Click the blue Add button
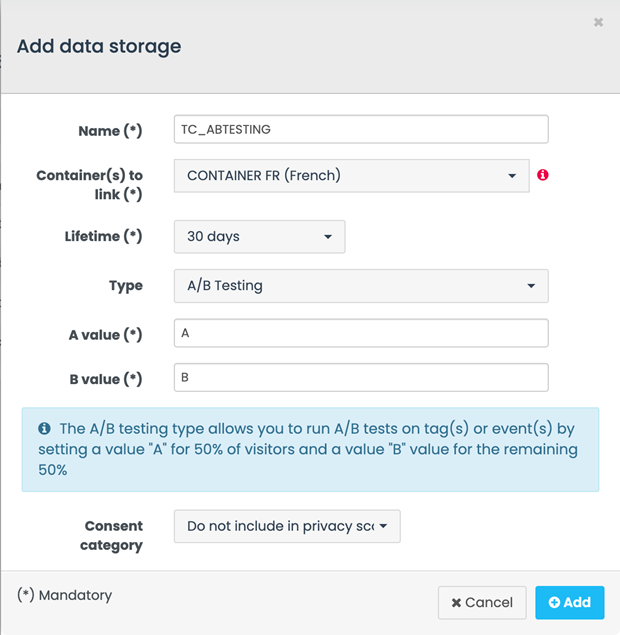Viewport: 620px width, 635px height. pos(569,602)
